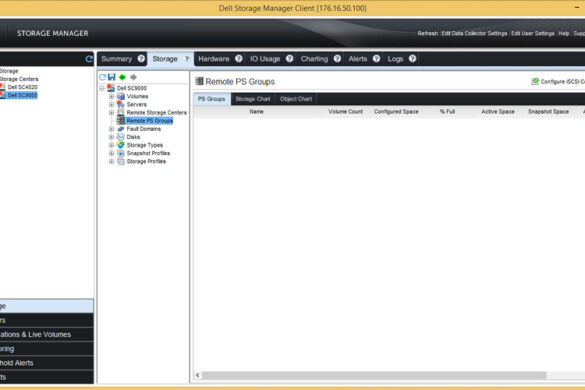Open help icon next to Hardware tab
Viewport: 585px width, 390px height.
pyautogui.click(x=239, y=59)
